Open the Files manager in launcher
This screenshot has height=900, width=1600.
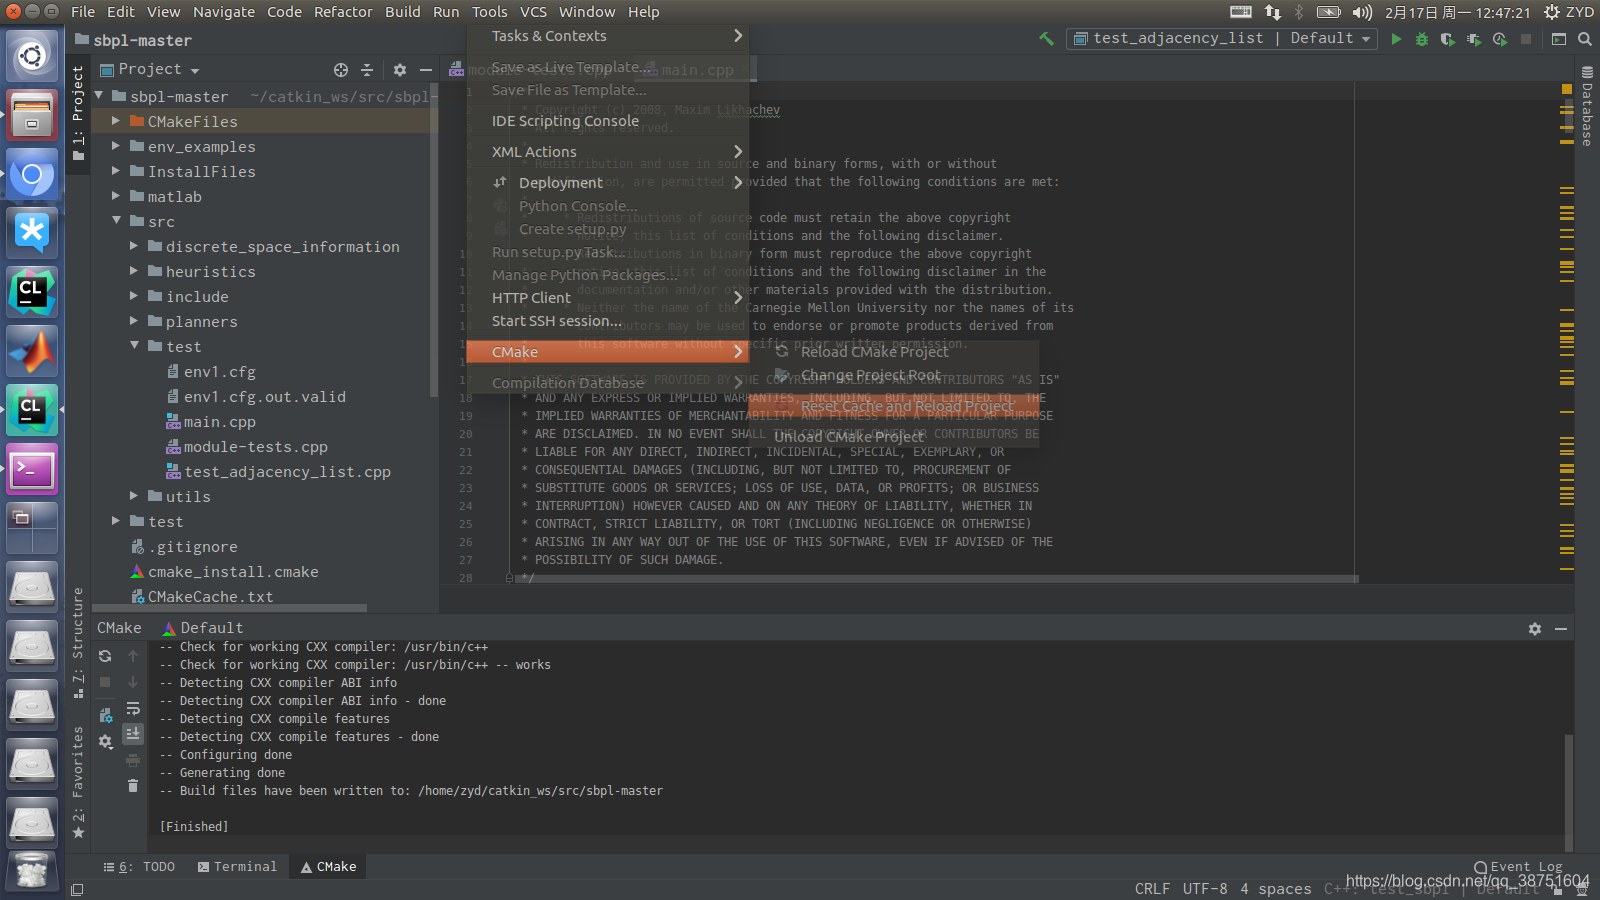pyautogui.click(x=32, y=115)
